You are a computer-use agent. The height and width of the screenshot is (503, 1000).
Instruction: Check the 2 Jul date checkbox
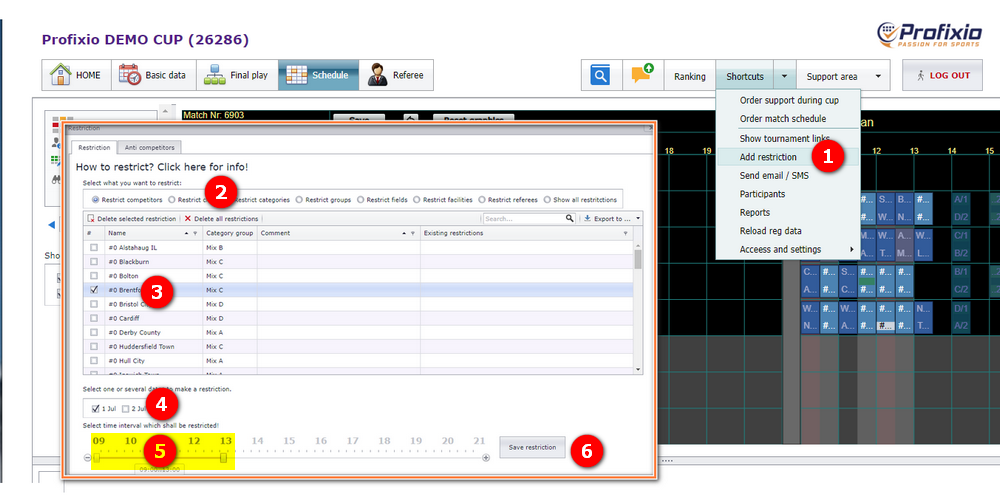[126, 409]
